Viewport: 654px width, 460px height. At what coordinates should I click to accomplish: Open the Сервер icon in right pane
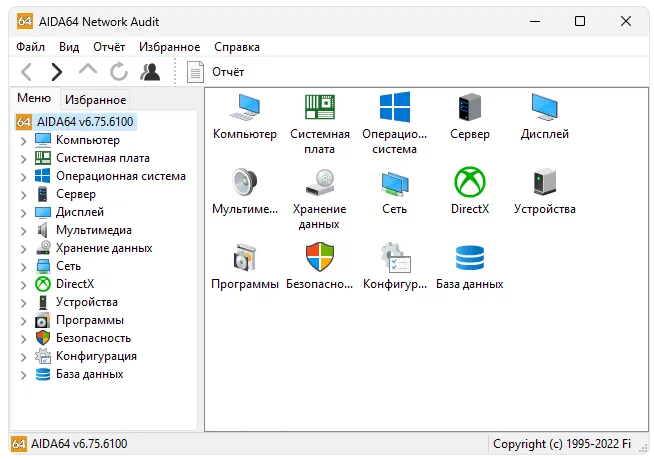pyautogui.click(x=470, y=107)
